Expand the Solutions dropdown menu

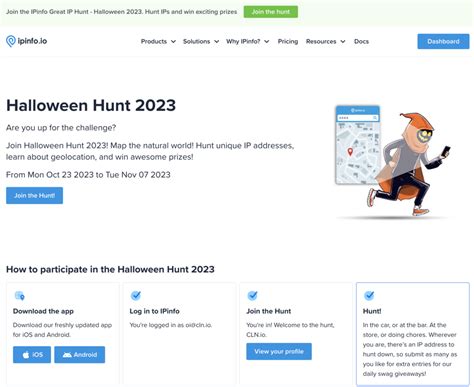pos(201,41)
